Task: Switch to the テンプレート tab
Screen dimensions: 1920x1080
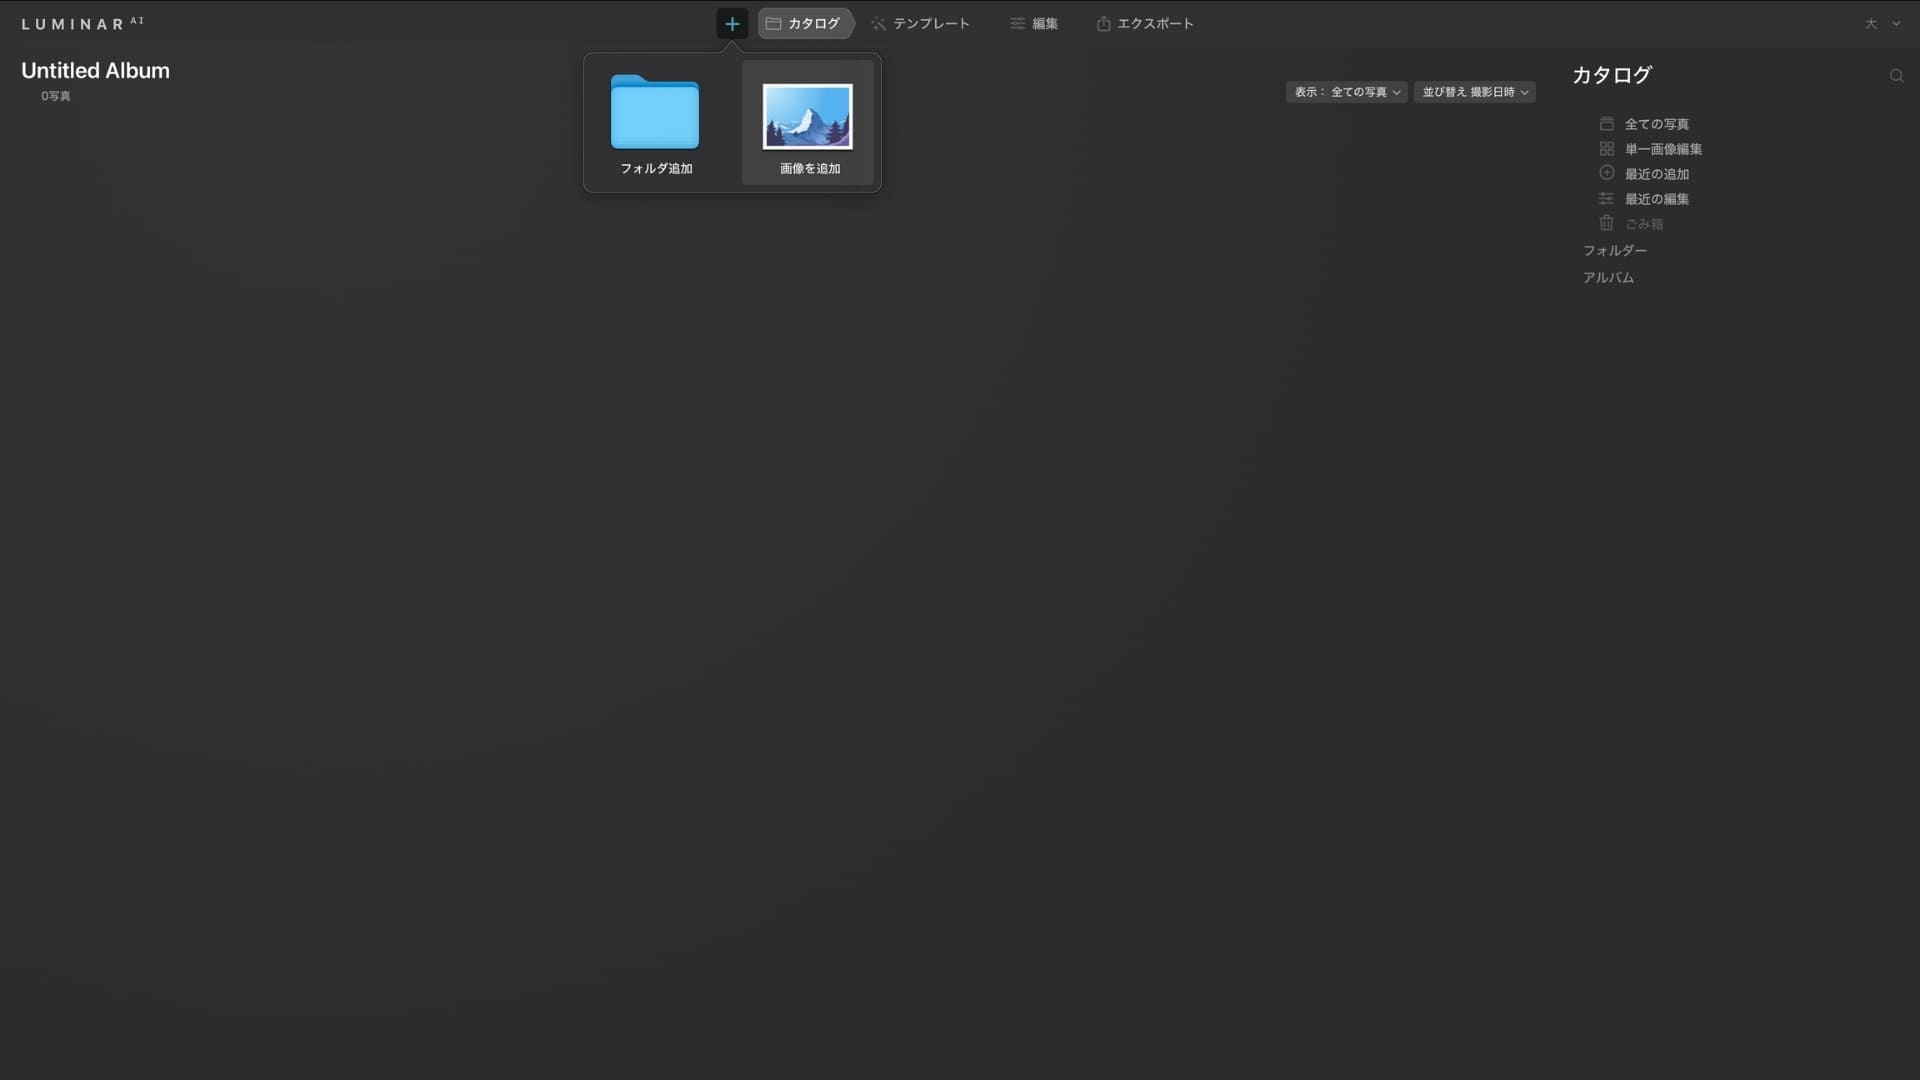Action: pyautogui.click(x=920, y=23)
